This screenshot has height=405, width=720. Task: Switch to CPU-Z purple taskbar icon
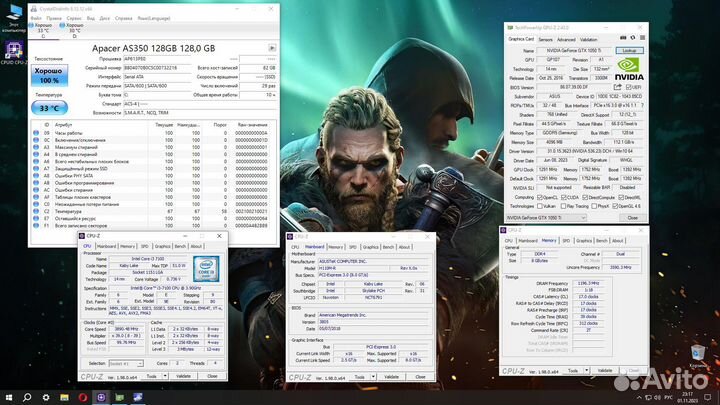click(x=101, y=397)
